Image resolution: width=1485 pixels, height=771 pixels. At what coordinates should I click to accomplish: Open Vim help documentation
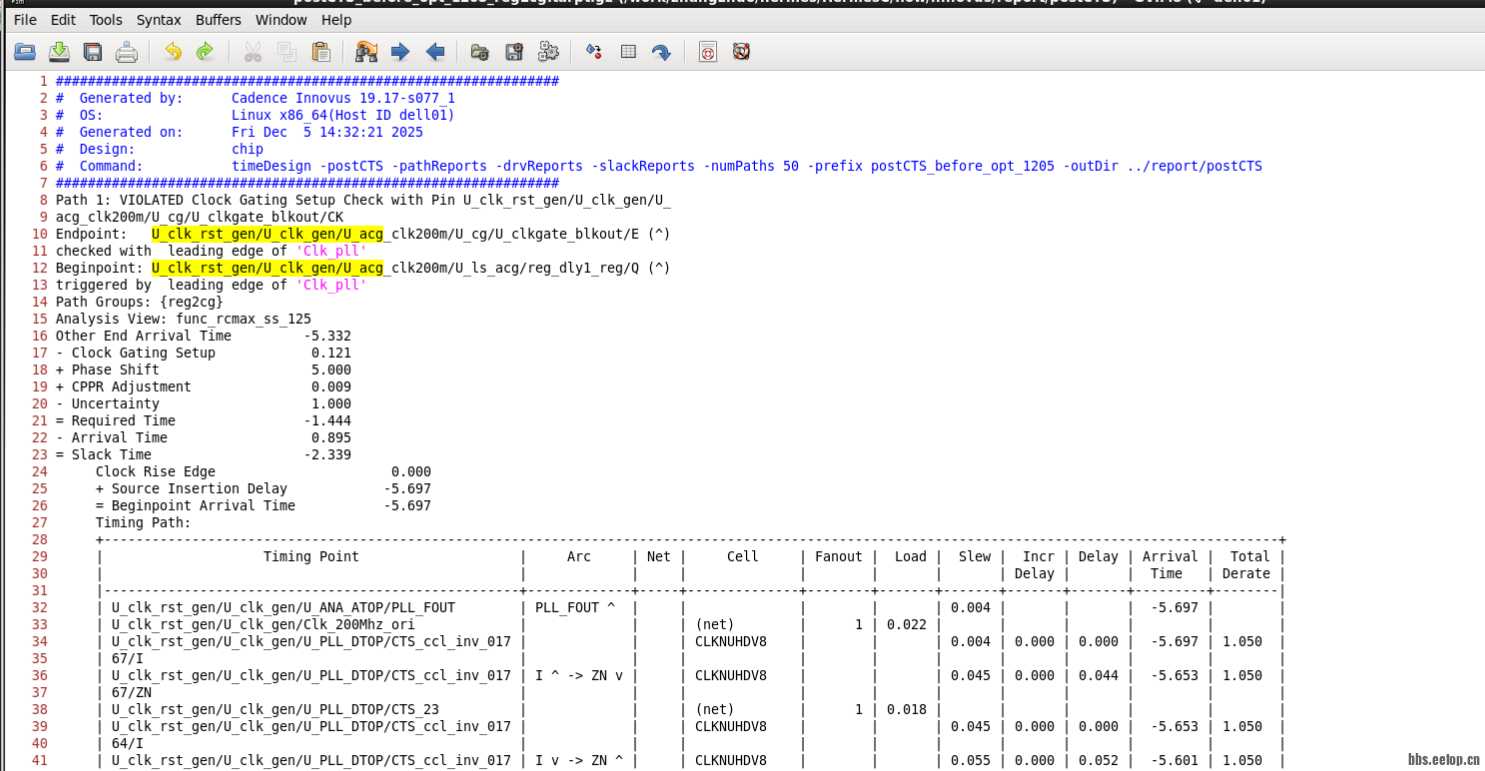point(707,51)
